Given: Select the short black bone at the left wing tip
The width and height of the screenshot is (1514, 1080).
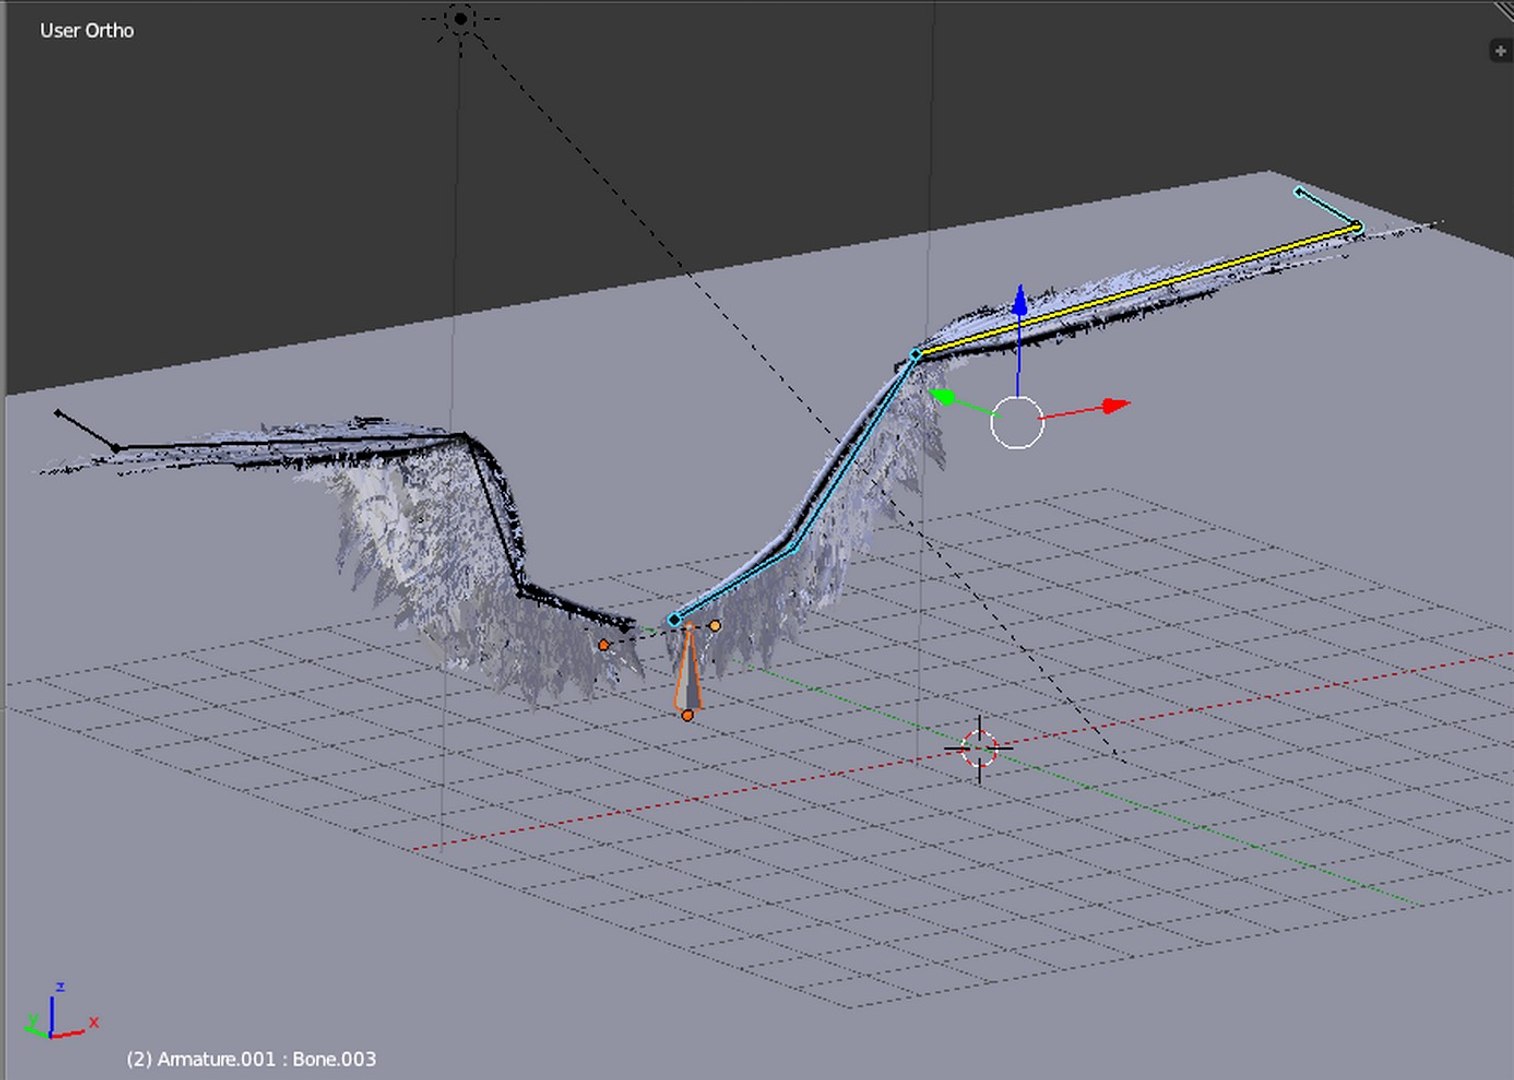Looking at the screenshot, I should tap(86, 429).
